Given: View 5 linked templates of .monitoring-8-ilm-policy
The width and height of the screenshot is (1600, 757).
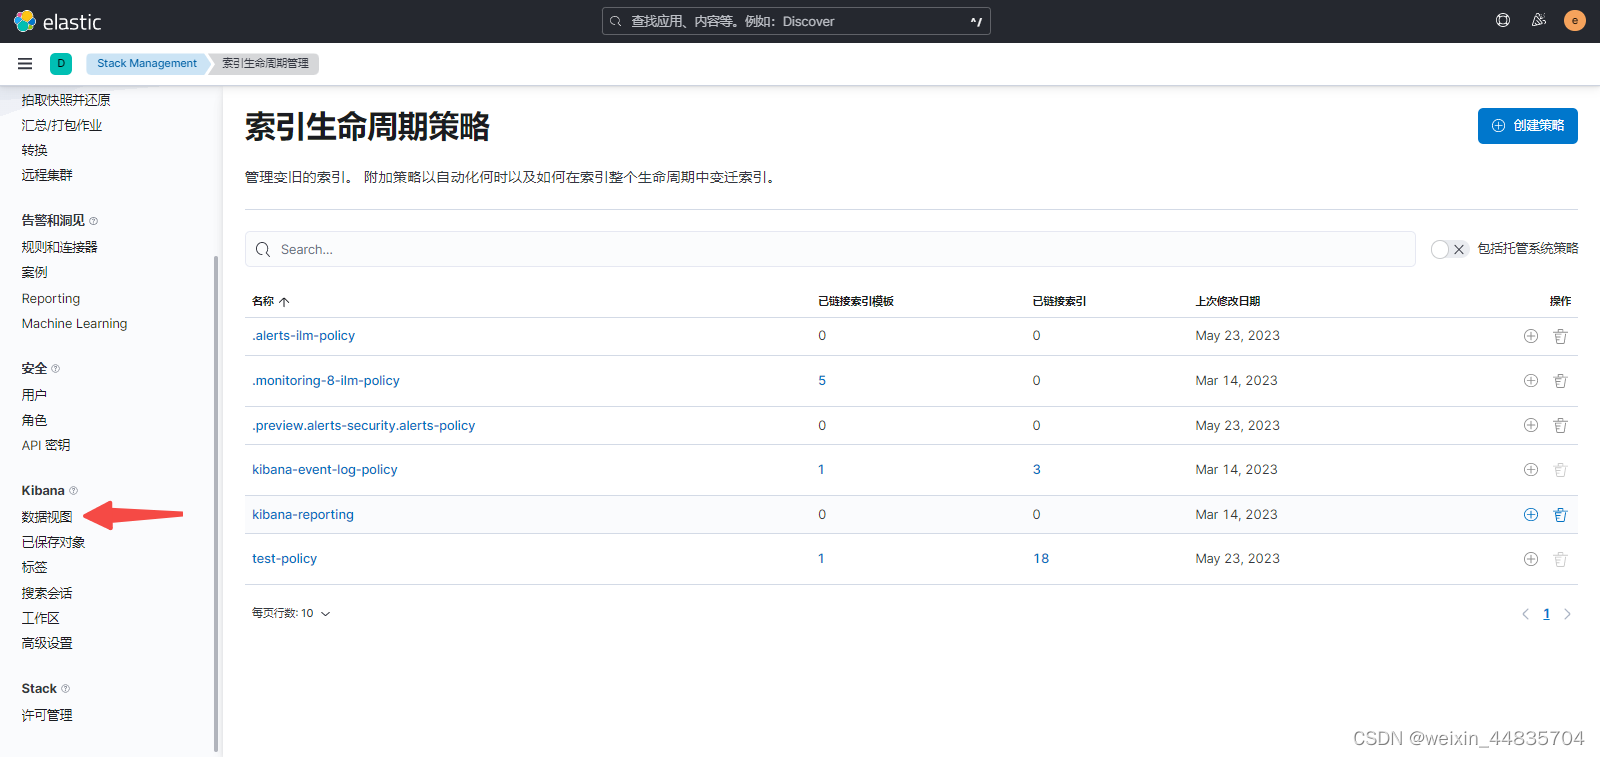Looking at the screenshot, I should (x=822, y=381).
